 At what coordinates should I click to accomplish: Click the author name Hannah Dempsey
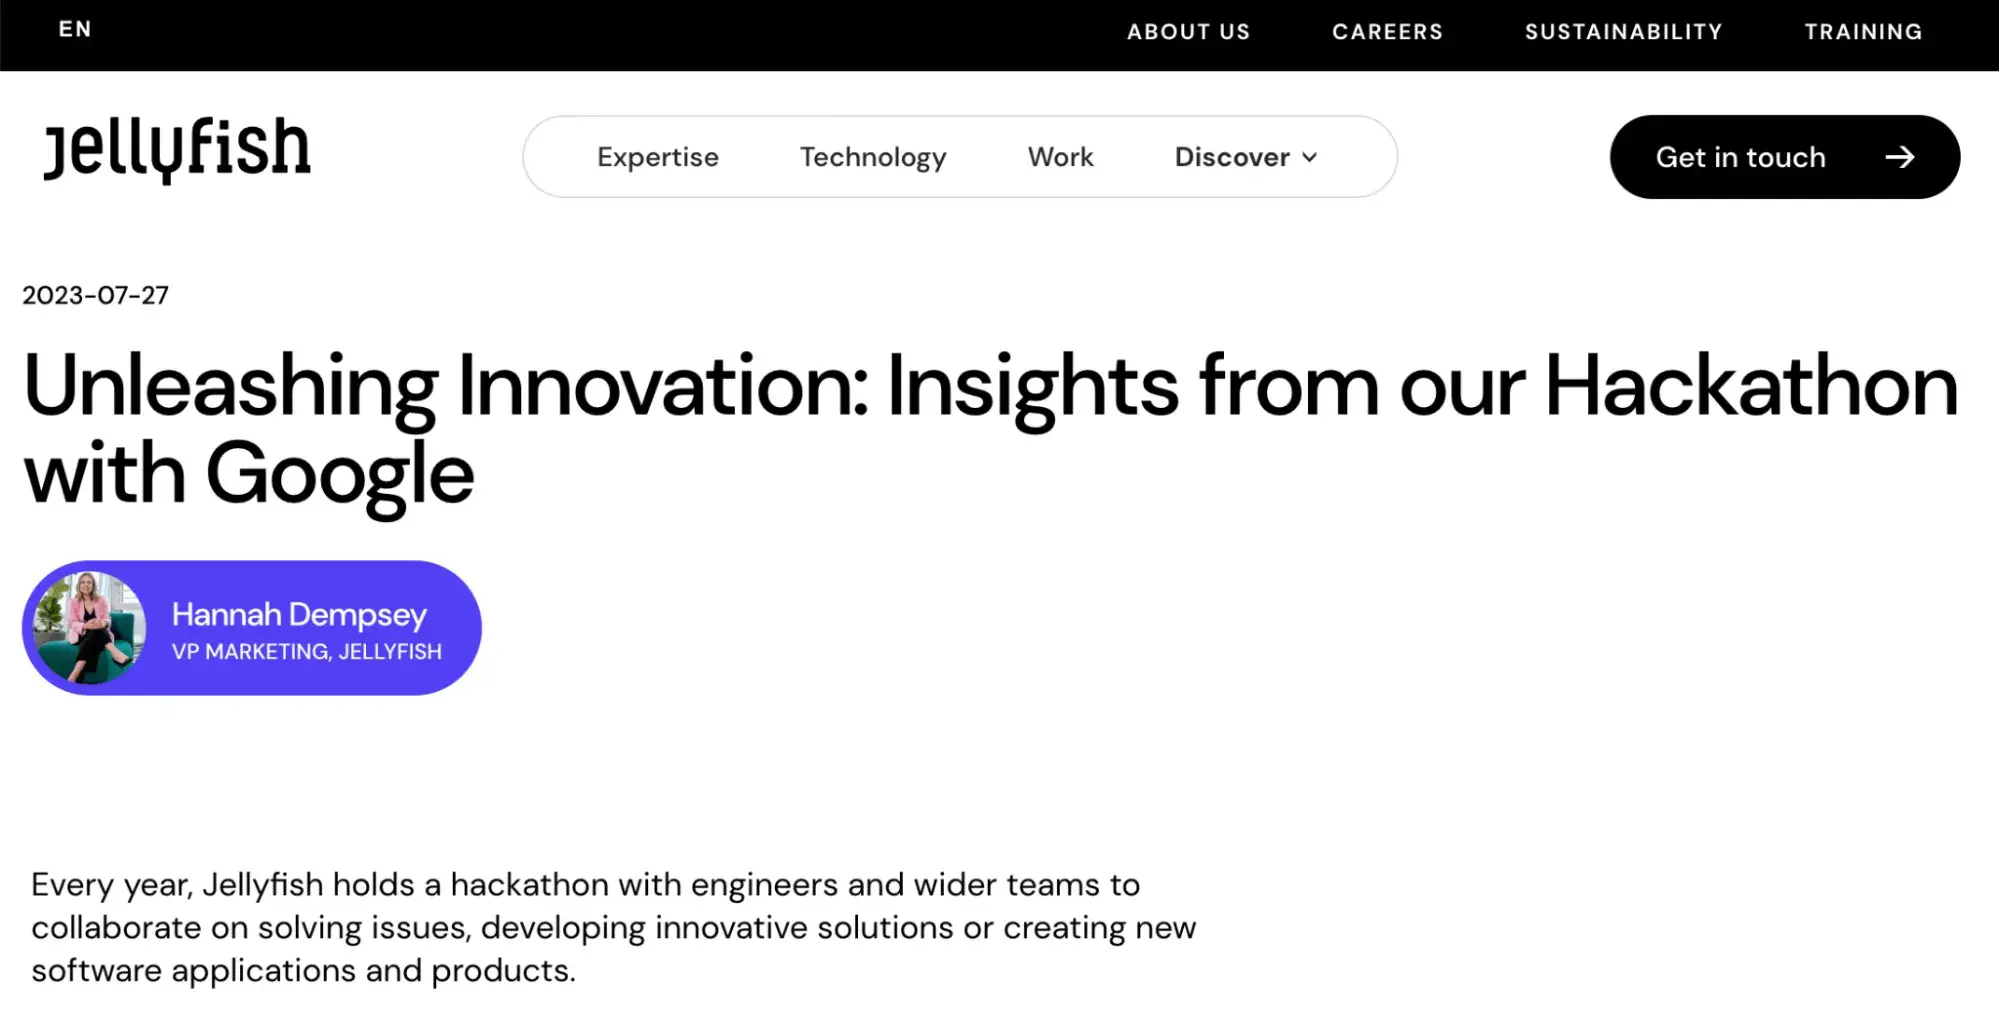point(299,614)
